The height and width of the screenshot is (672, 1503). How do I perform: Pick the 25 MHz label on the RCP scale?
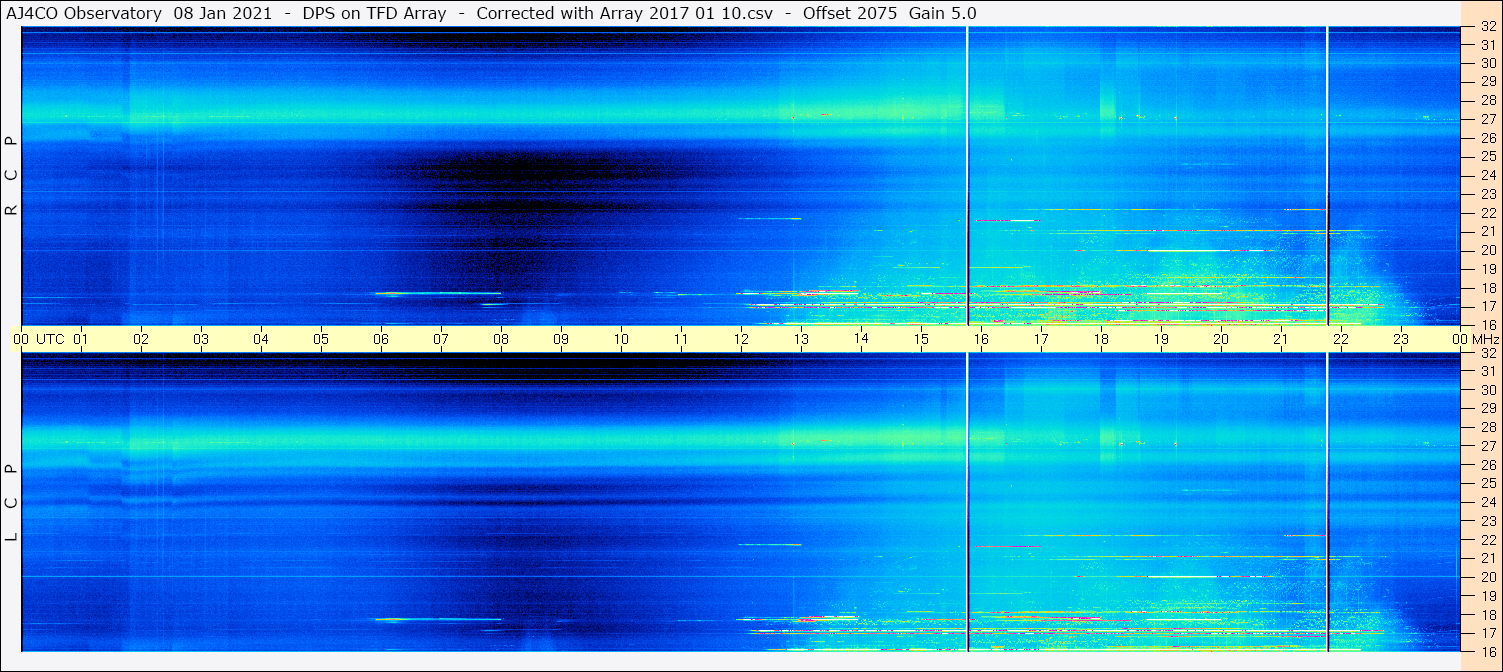(x=1488, y=156)
